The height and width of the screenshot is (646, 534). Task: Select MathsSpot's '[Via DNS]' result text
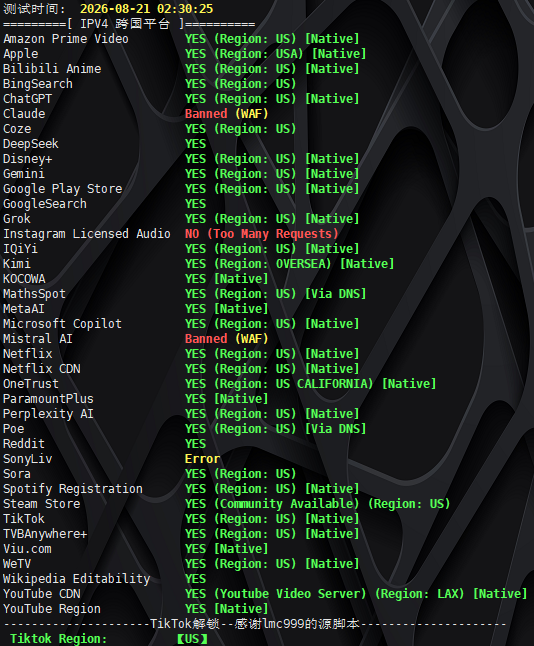click(335, 294)
